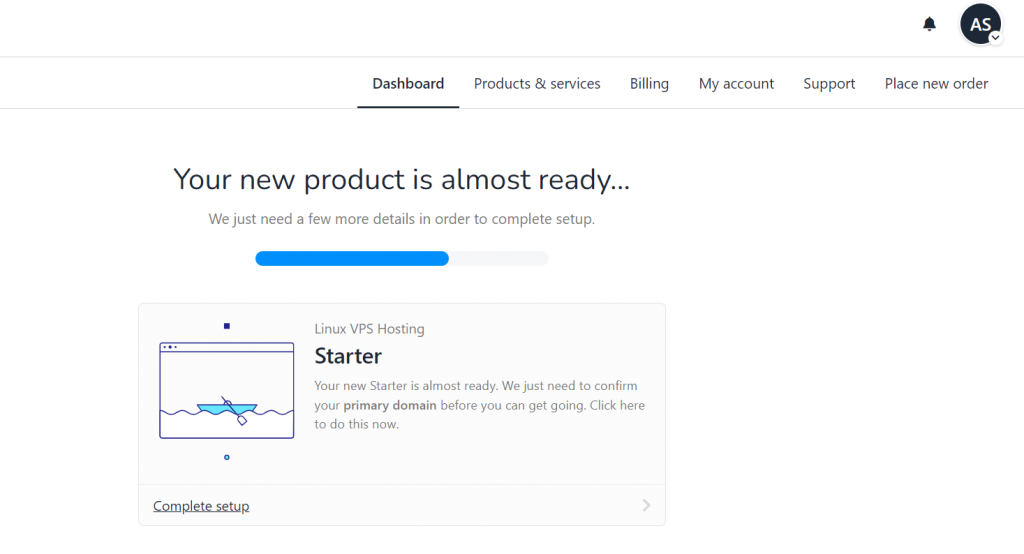Image resolution: width=1024 pixels, height=554 pixels.
Task: Select the Linux VPS Hosting label
Action: click(x=369, y=329)
